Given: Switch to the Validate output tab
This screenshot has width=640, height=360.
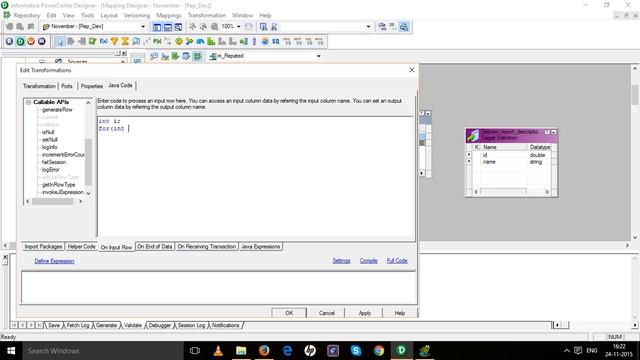Looking at the screenshot, I should coord(133,325).
